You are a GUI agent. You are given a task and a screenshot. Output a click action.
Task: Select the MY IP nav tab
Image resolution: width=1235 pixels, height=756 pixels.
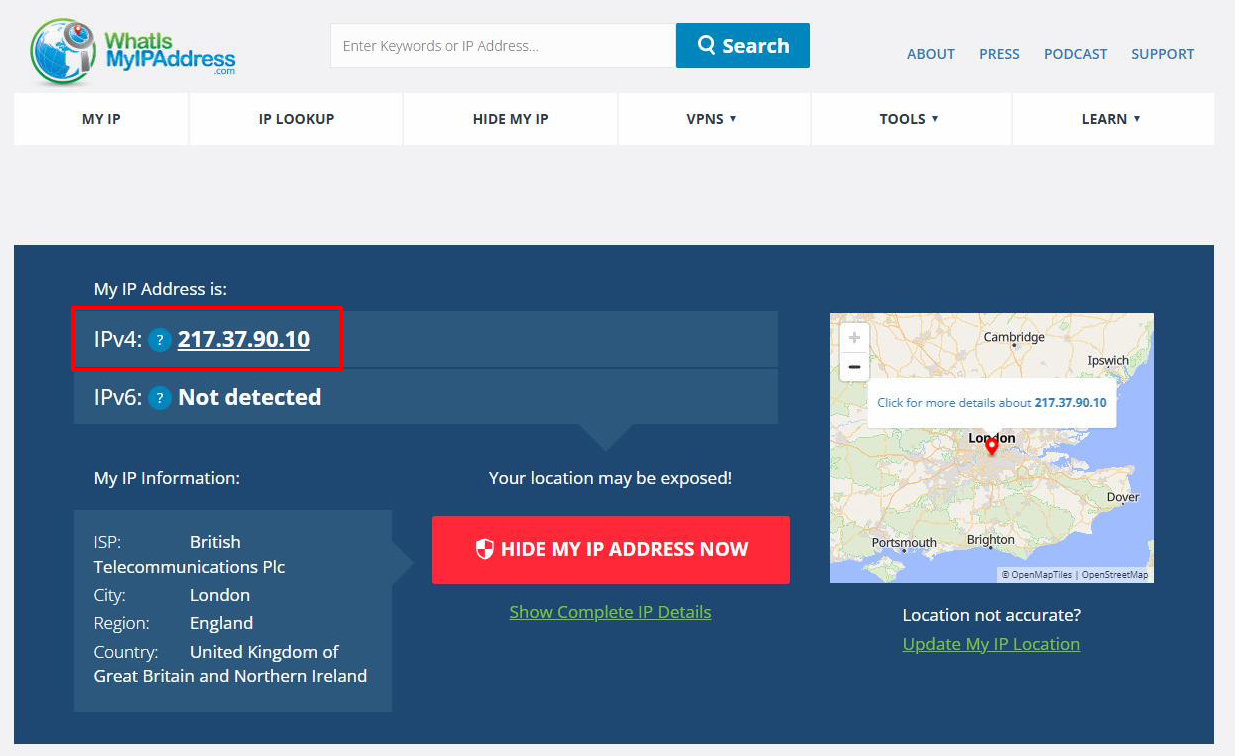click(101, 119)
